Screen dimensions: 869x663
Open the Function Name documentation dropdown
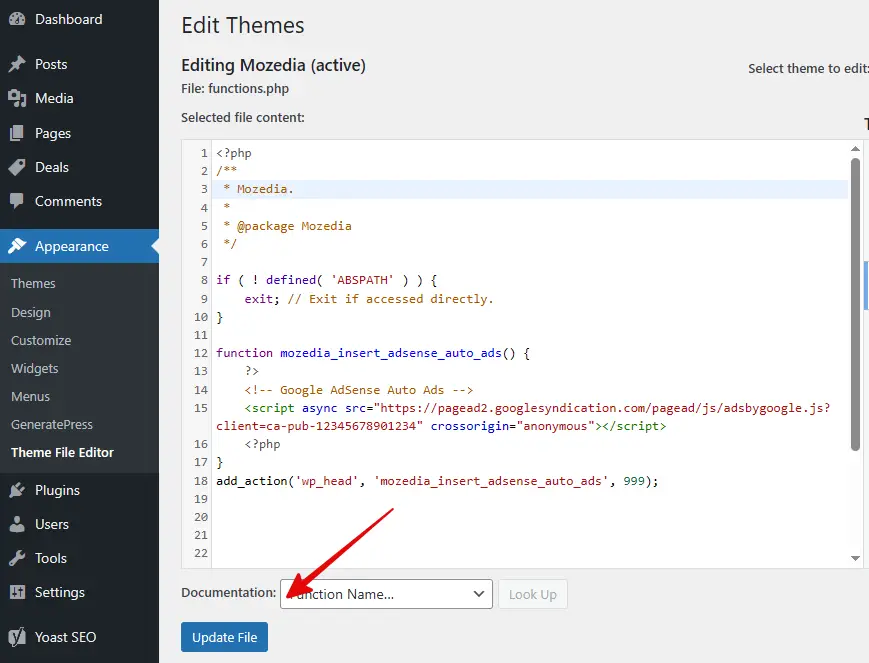point(386,594)
